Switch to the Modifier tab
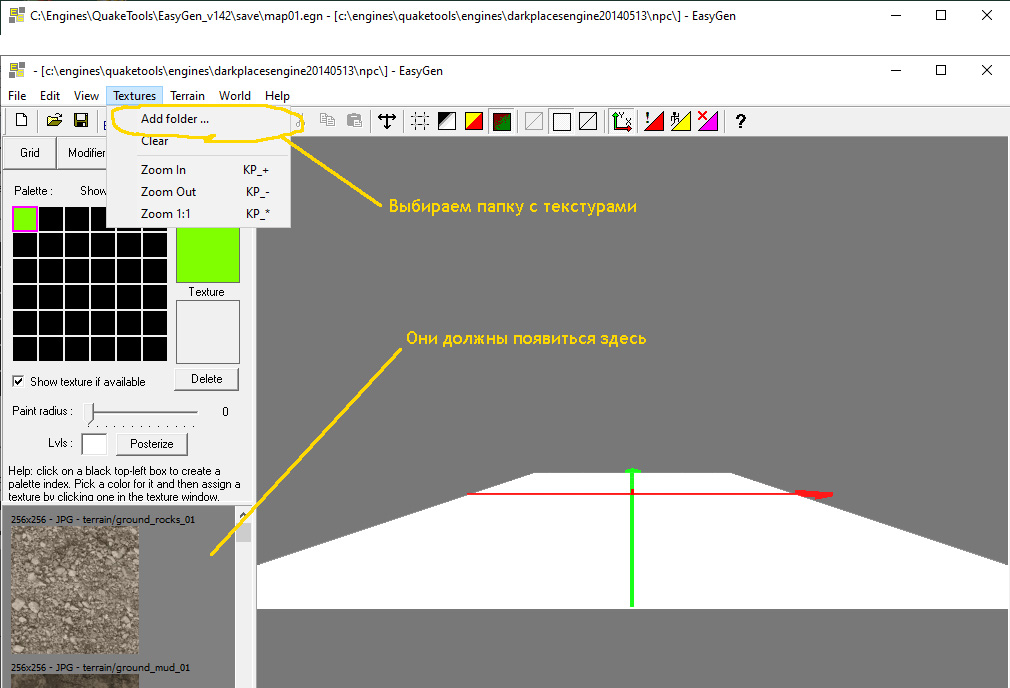 click(x=82, y=153)
